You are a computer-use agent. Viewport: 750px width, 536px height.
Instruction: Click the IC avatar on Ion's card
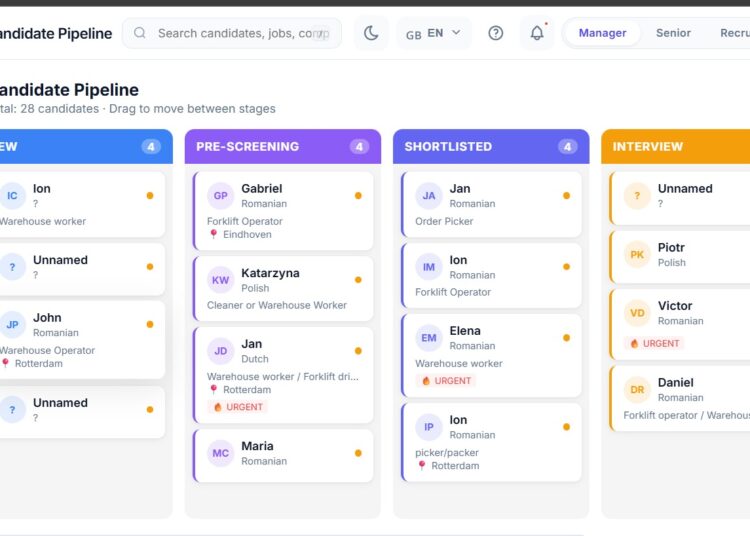12,196
